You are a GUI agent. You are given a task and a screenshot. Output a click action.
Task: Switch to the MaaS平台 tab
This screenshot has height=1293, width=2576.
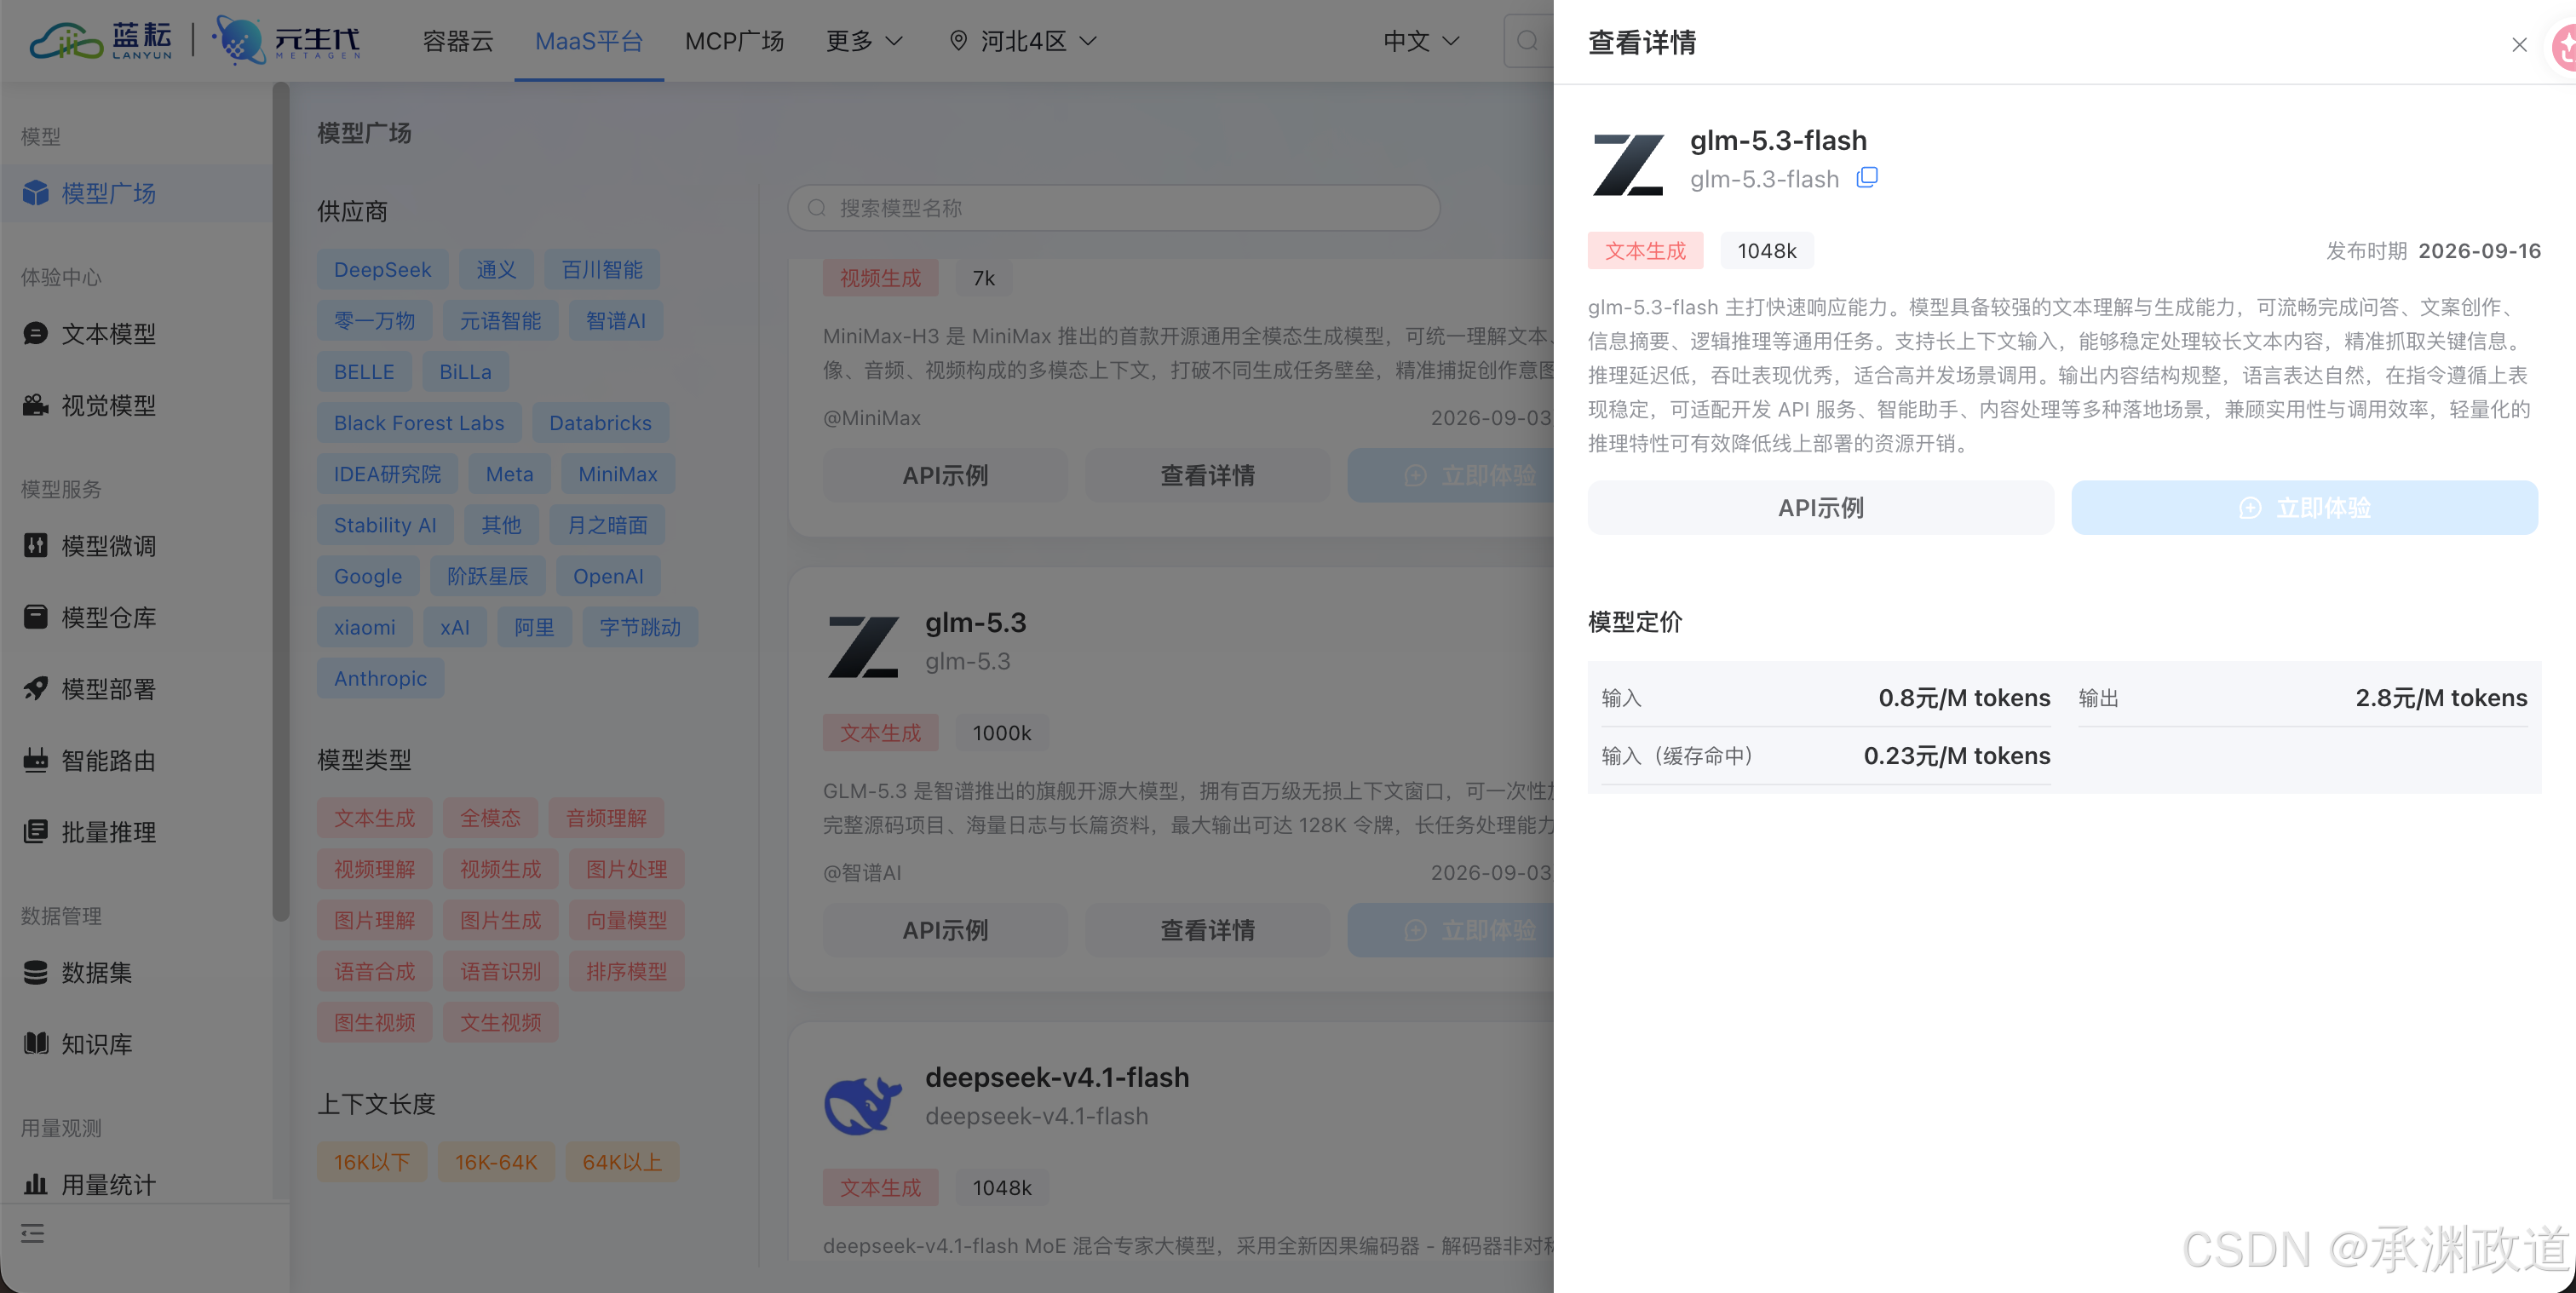coord(589,41)
